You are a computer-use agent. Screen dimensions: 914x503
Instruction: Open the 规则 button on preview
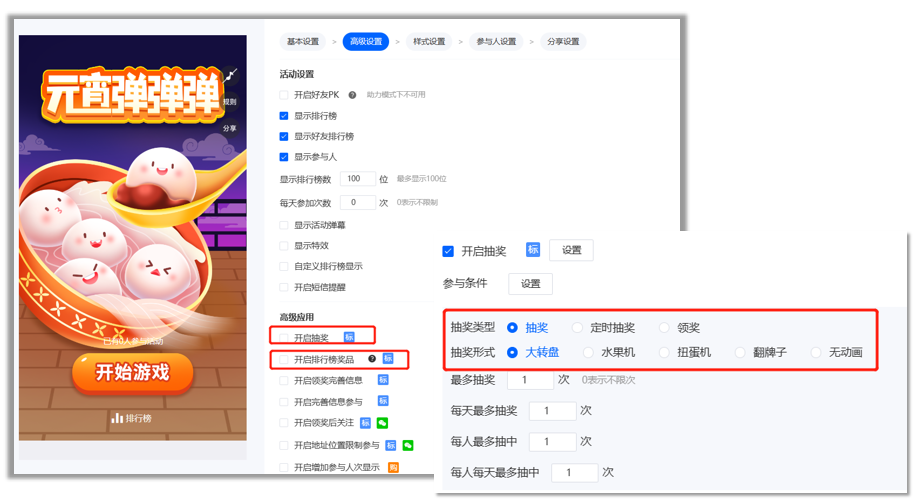click(230, 101)
